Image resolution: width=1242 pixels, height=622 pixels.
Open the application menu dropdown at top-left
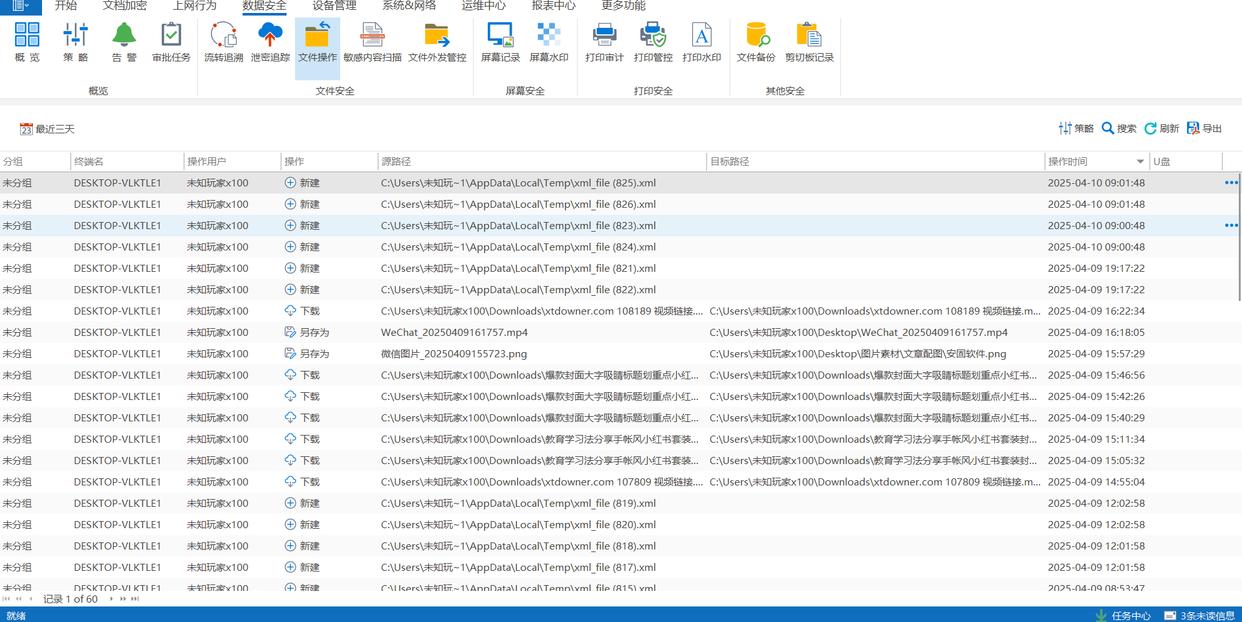click(x=20, y=6)
